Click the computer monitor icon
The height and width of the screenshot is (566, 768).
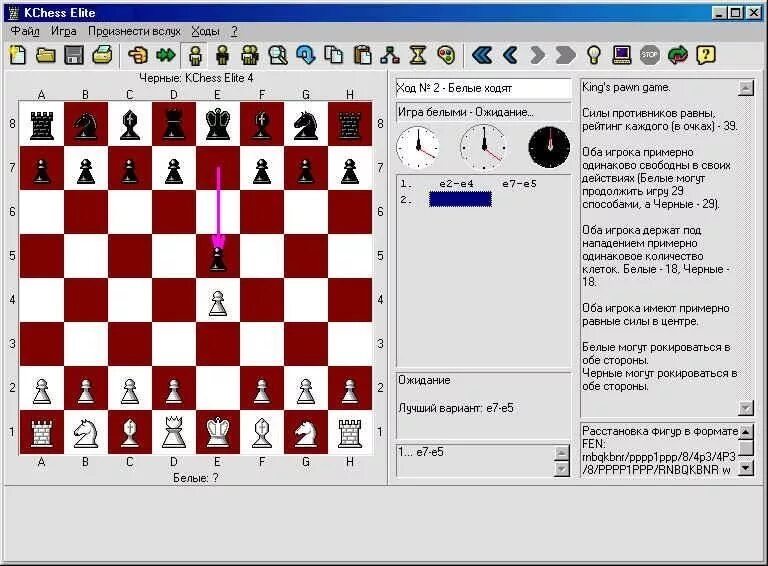622,55
